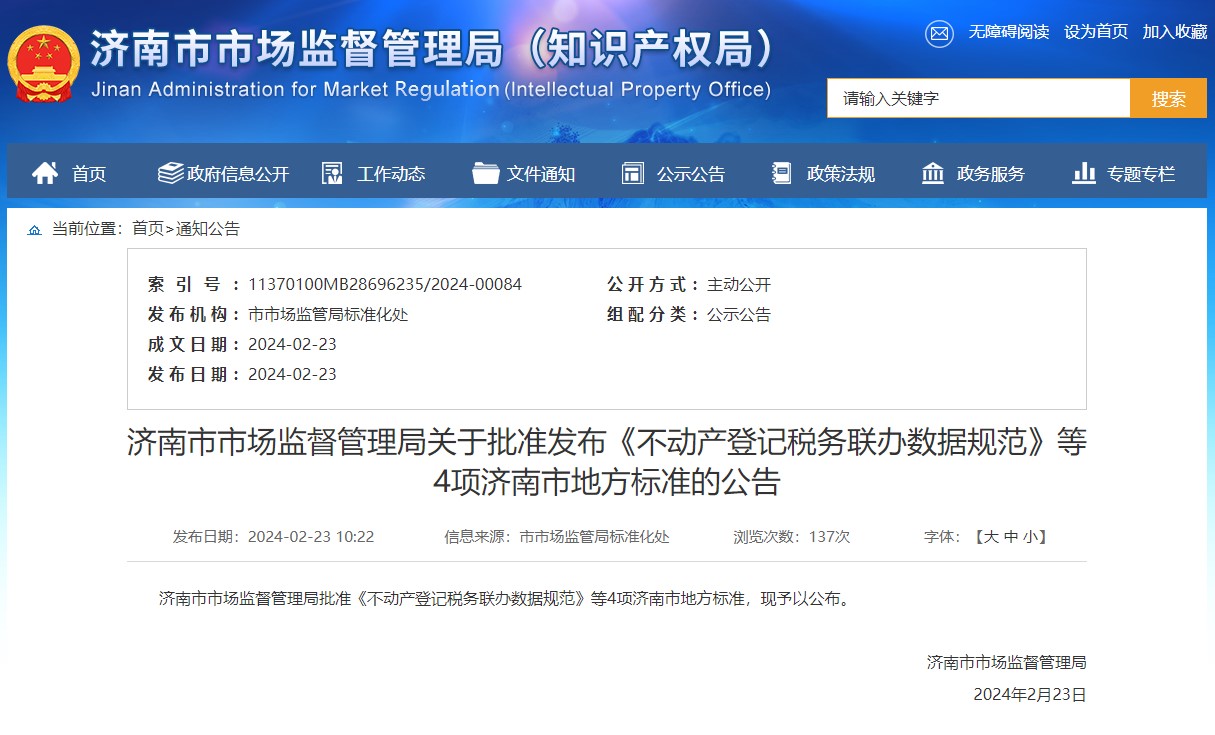Screen dimensions: 1215x735
Task: Click the envelope mail icon
Action: tap(939, 33)
